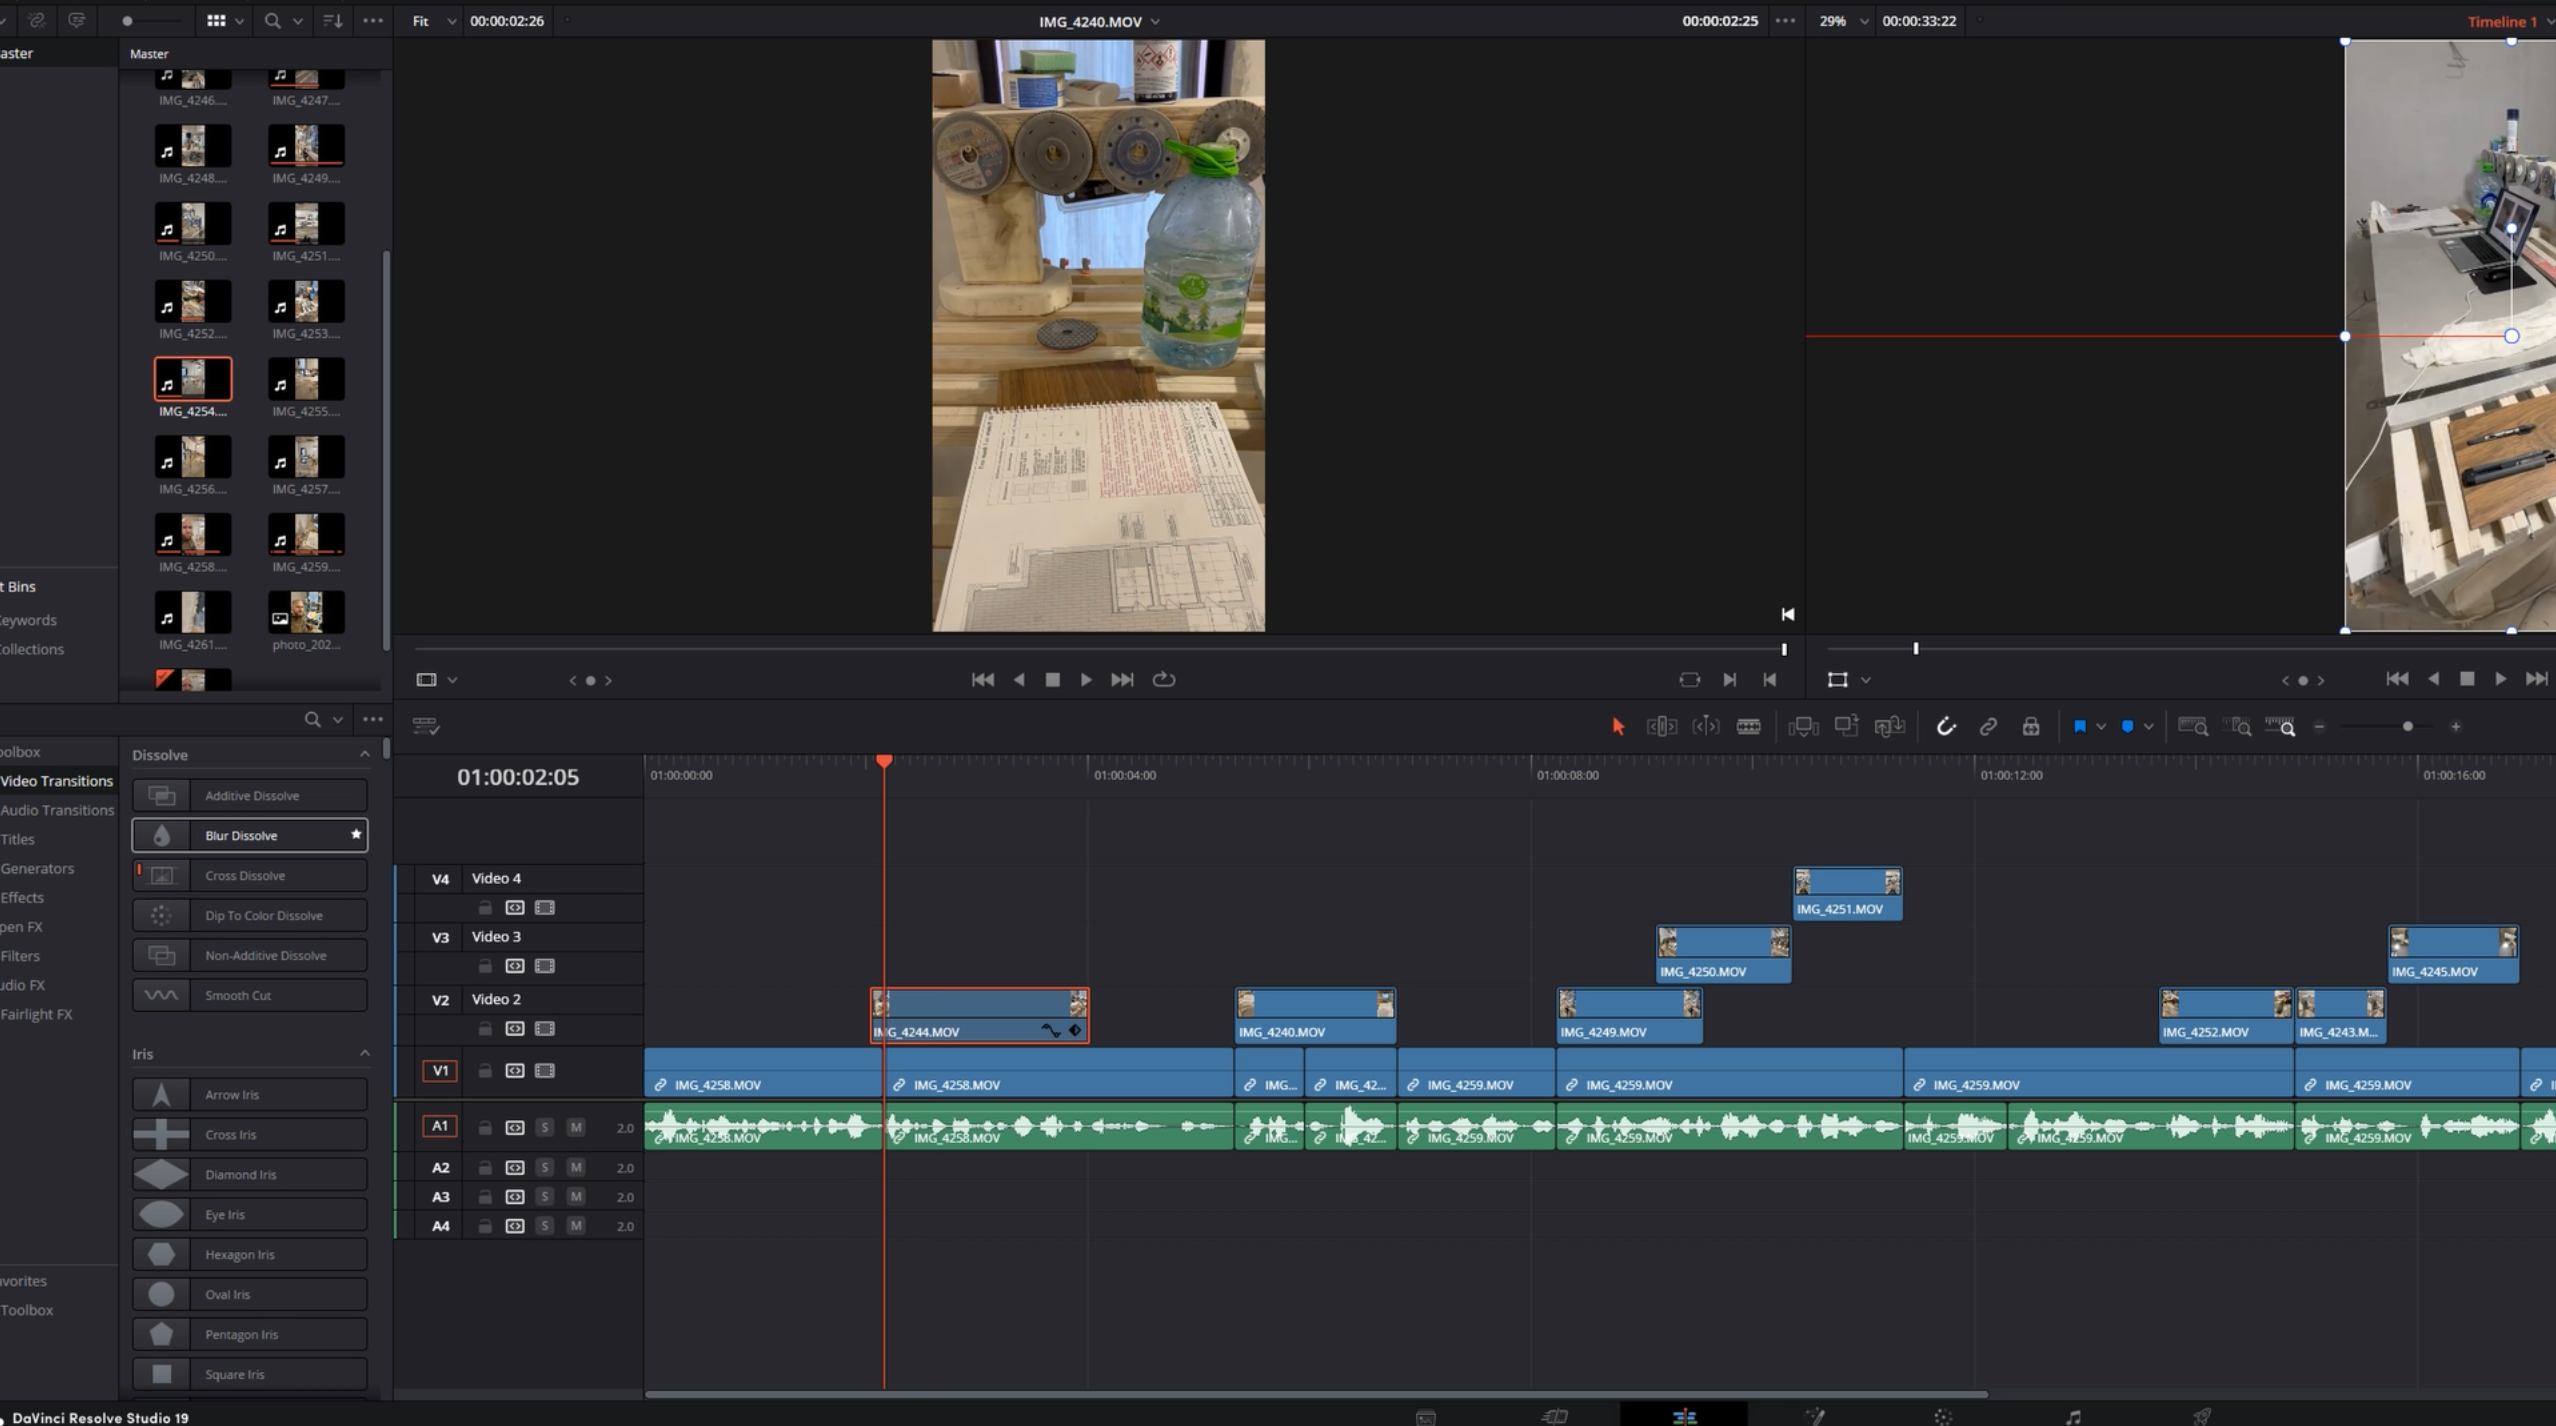Click the blue flag icon
Screen dimensions: 2556x1426
tap(2079, 727)
